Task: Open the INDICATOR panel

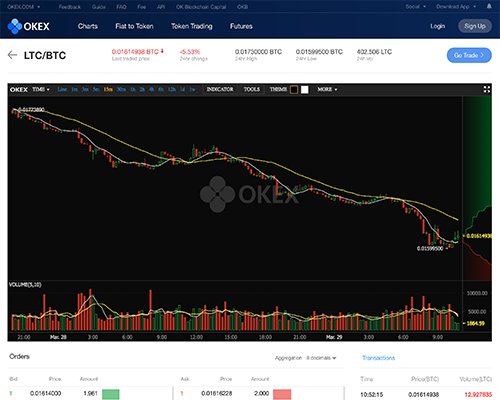Action: pos(220,89)
